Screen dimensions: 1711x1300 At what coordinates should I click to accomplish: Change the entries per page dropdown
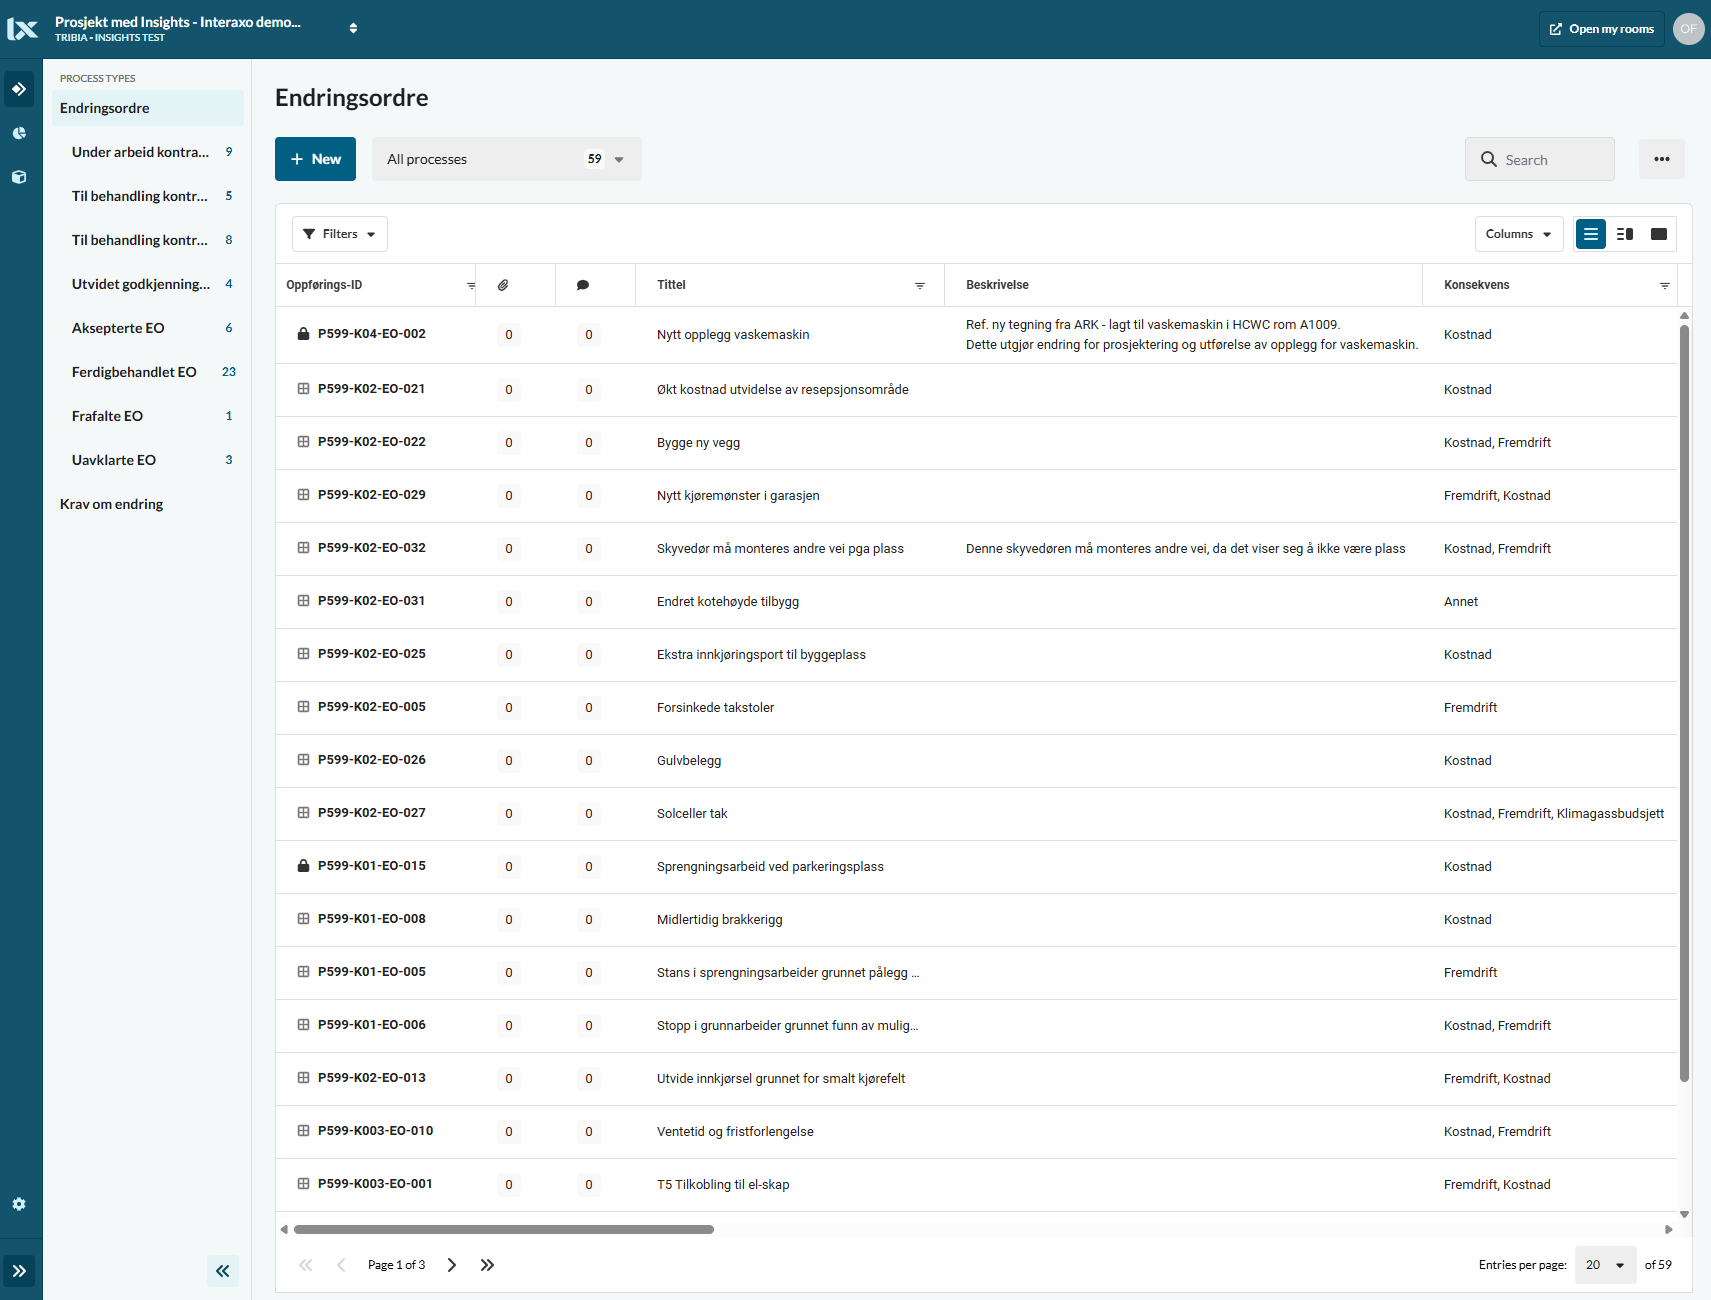1605,1265
